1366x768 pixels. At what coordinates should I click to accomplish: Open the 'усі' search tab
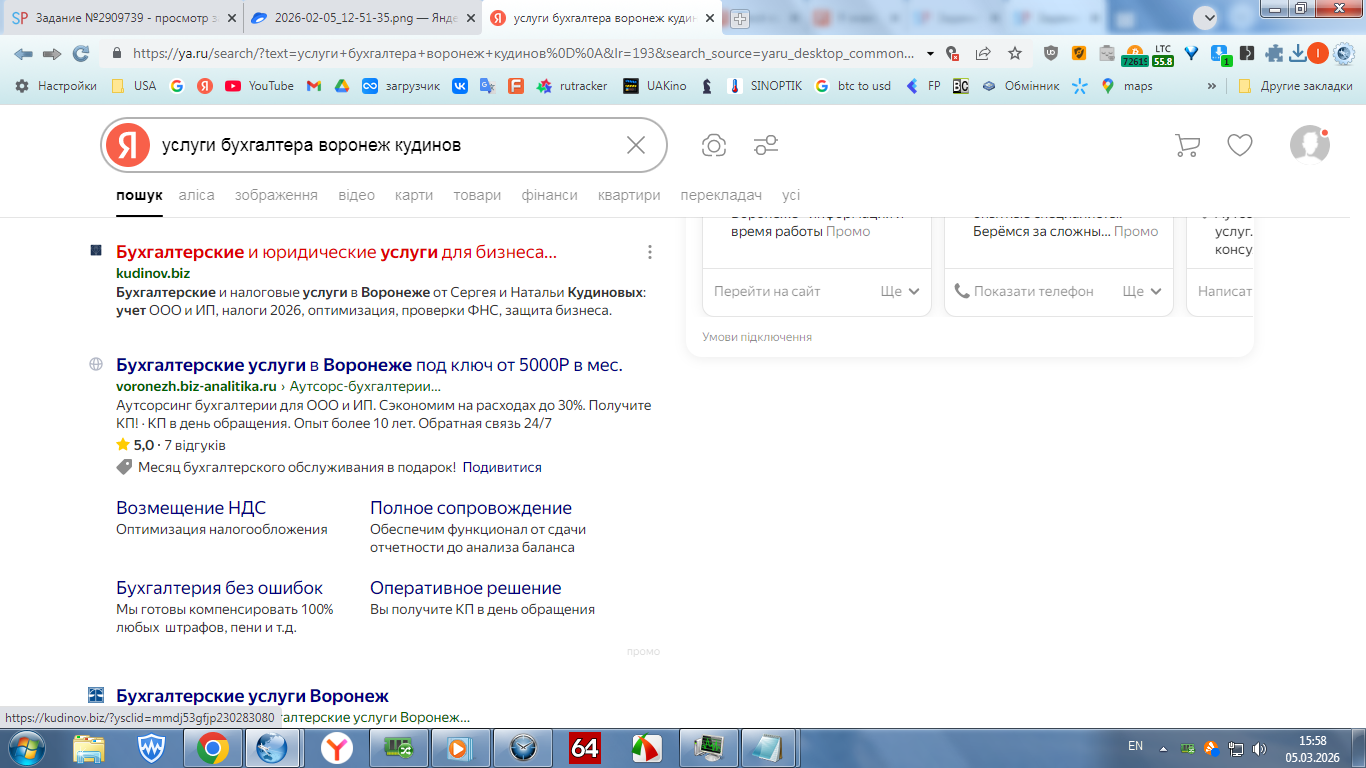791,195
